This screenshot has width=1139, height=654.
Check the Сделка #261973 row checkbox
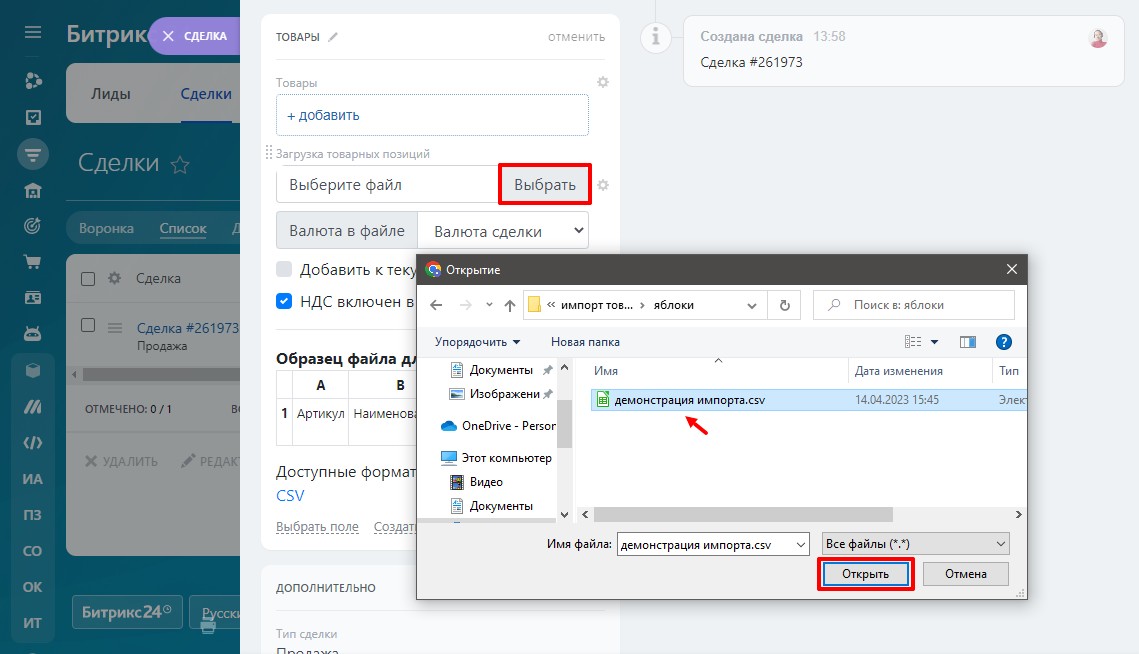coord(88,325)
